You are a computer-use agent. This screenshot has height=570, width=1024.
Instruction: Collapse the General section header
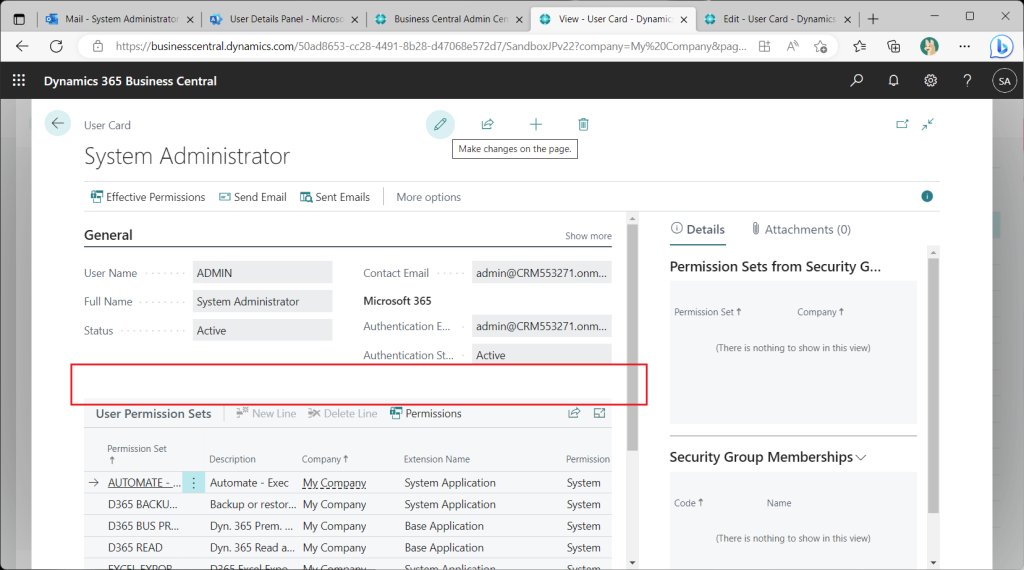click(108, 235)
